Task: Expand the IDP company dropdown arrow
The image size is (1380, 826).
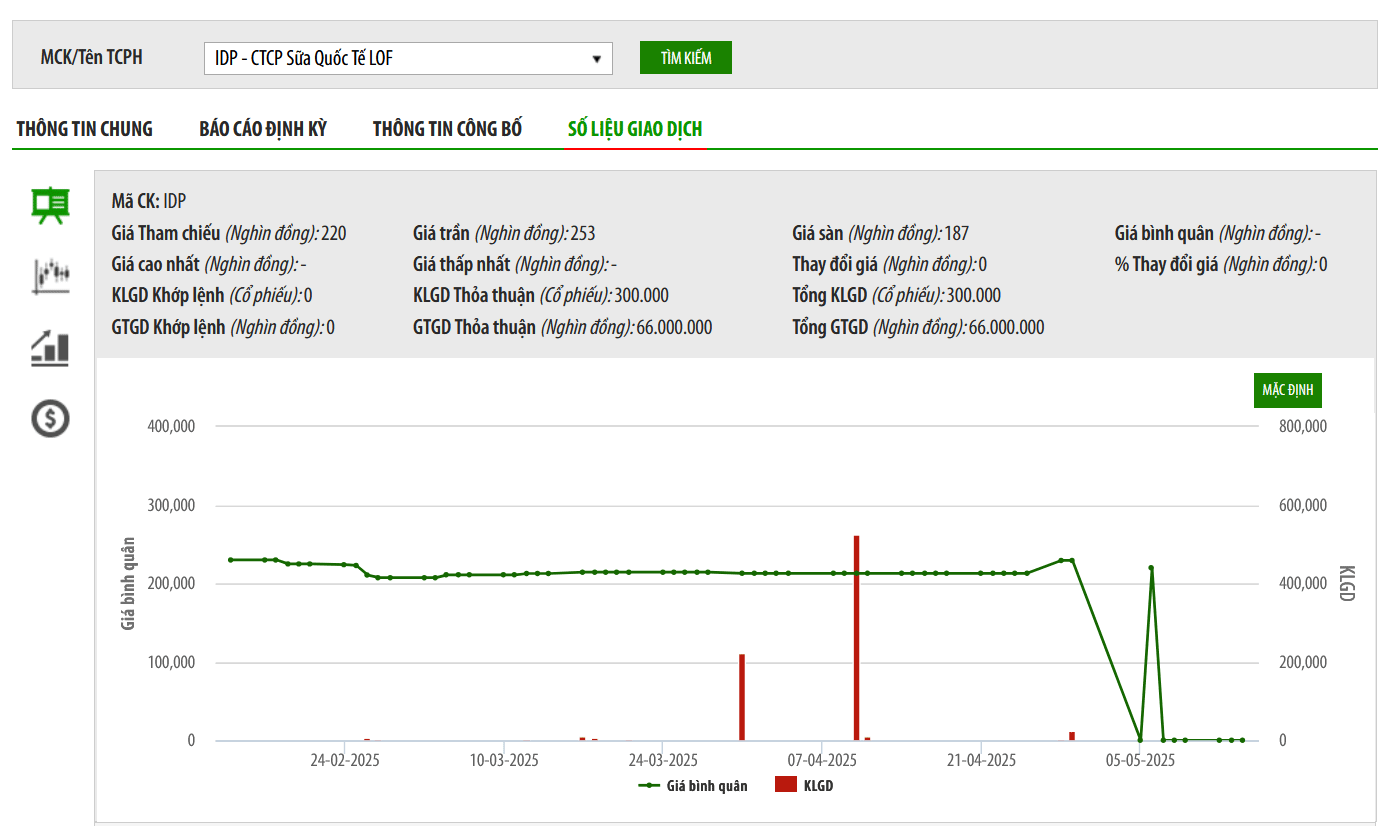Action: pyautogui.click(x=597, y=58)
